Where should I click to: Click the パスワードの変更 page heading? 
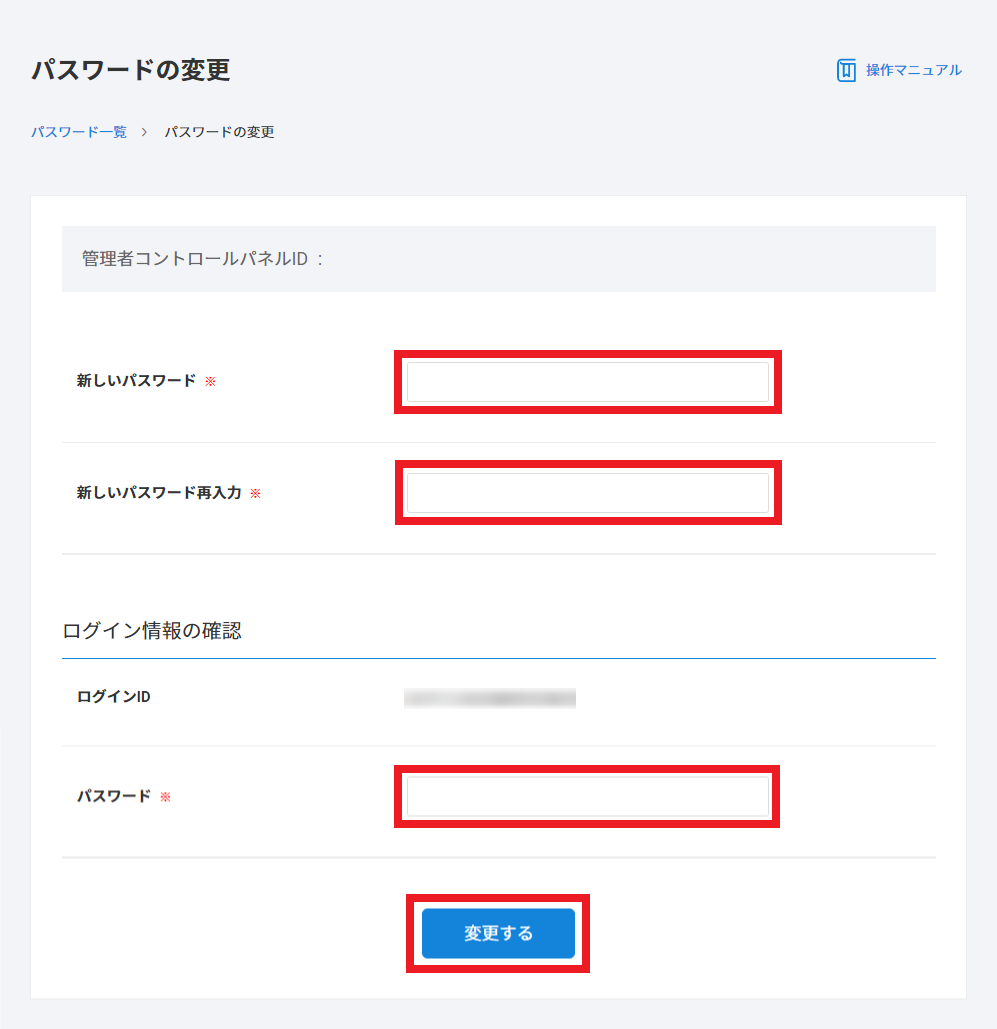(131, 70)
